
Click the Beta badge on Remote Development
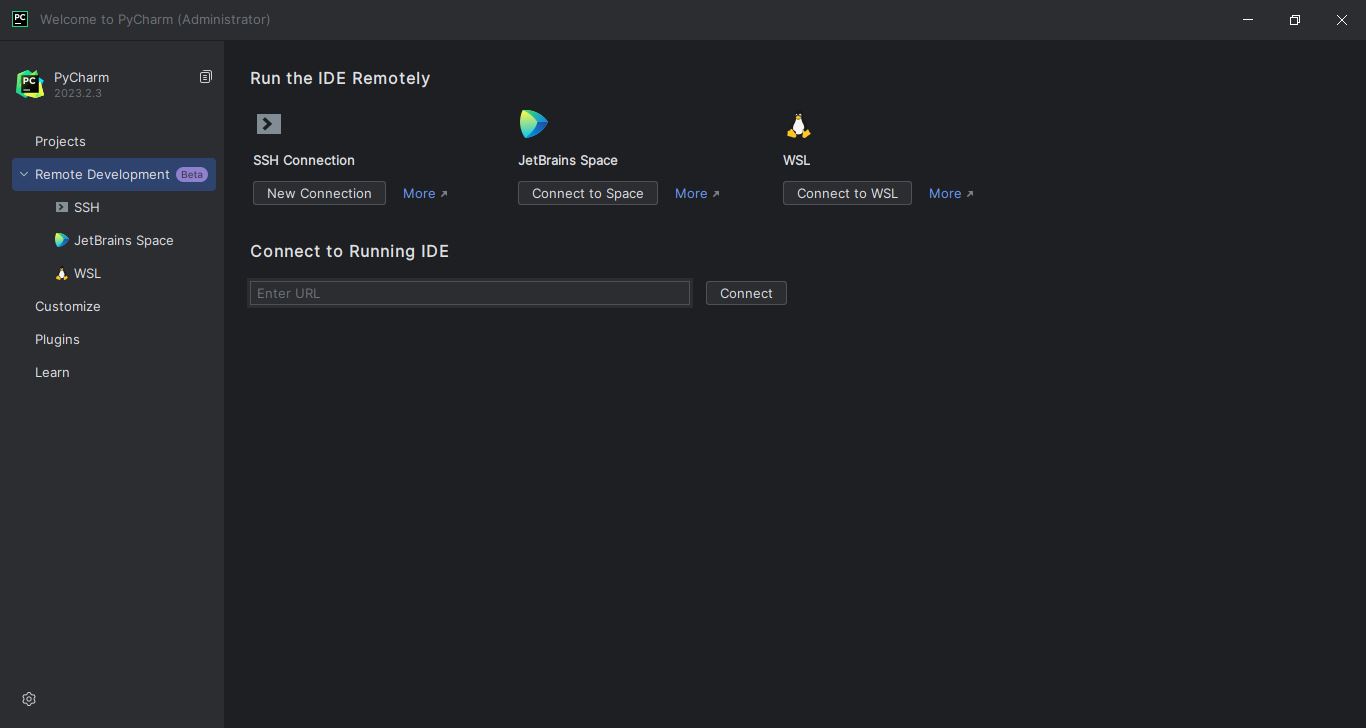(192, 174)
